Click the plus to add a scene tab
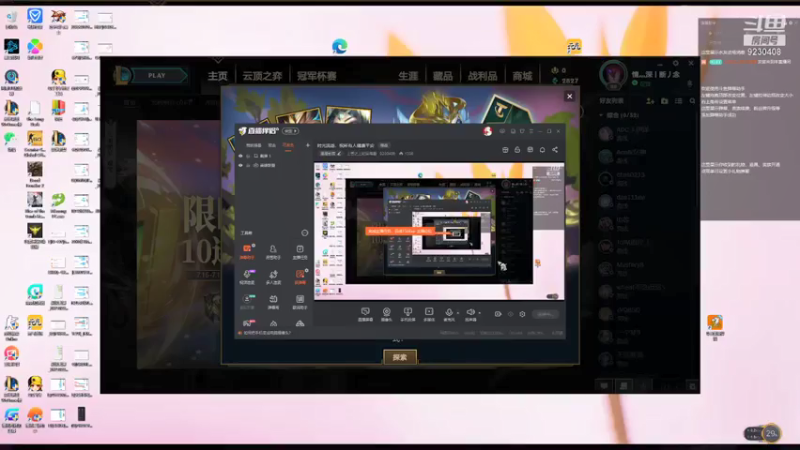This screenshot has width=800, height=450. (x=308, y=145)
